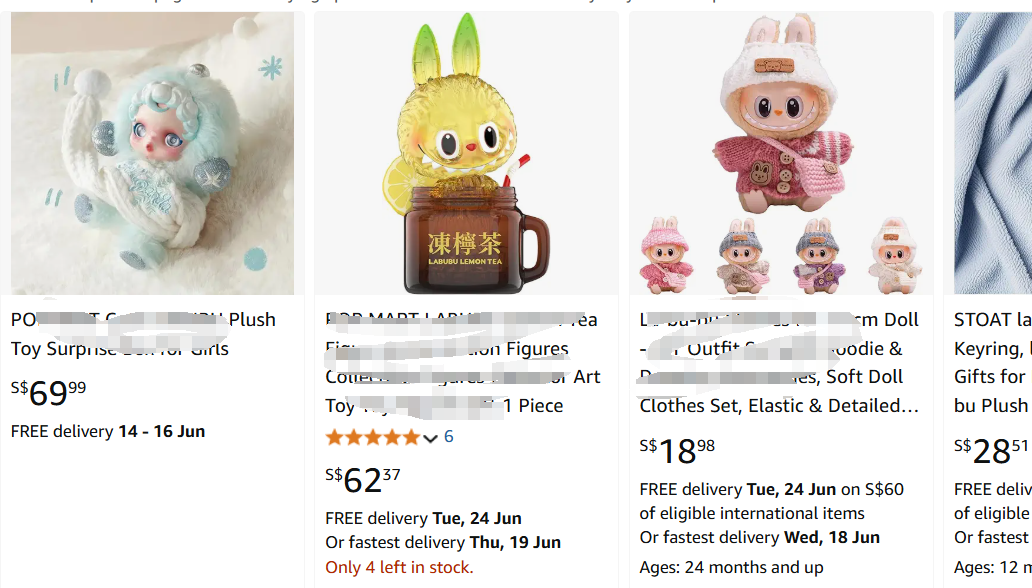Open the 6 customer ratings link
The width and height of the screenshot is (1032, 588).
coord(449,437)
